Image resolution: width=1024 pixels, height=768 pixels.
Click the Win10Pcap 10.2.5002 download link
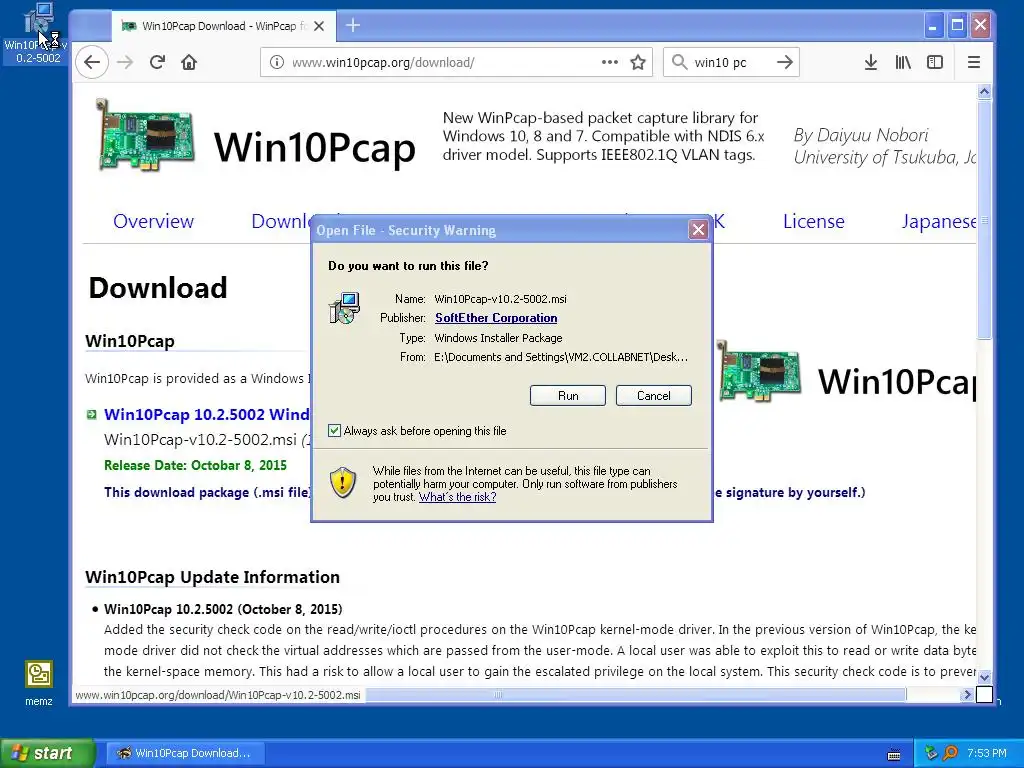click(206, 415)
